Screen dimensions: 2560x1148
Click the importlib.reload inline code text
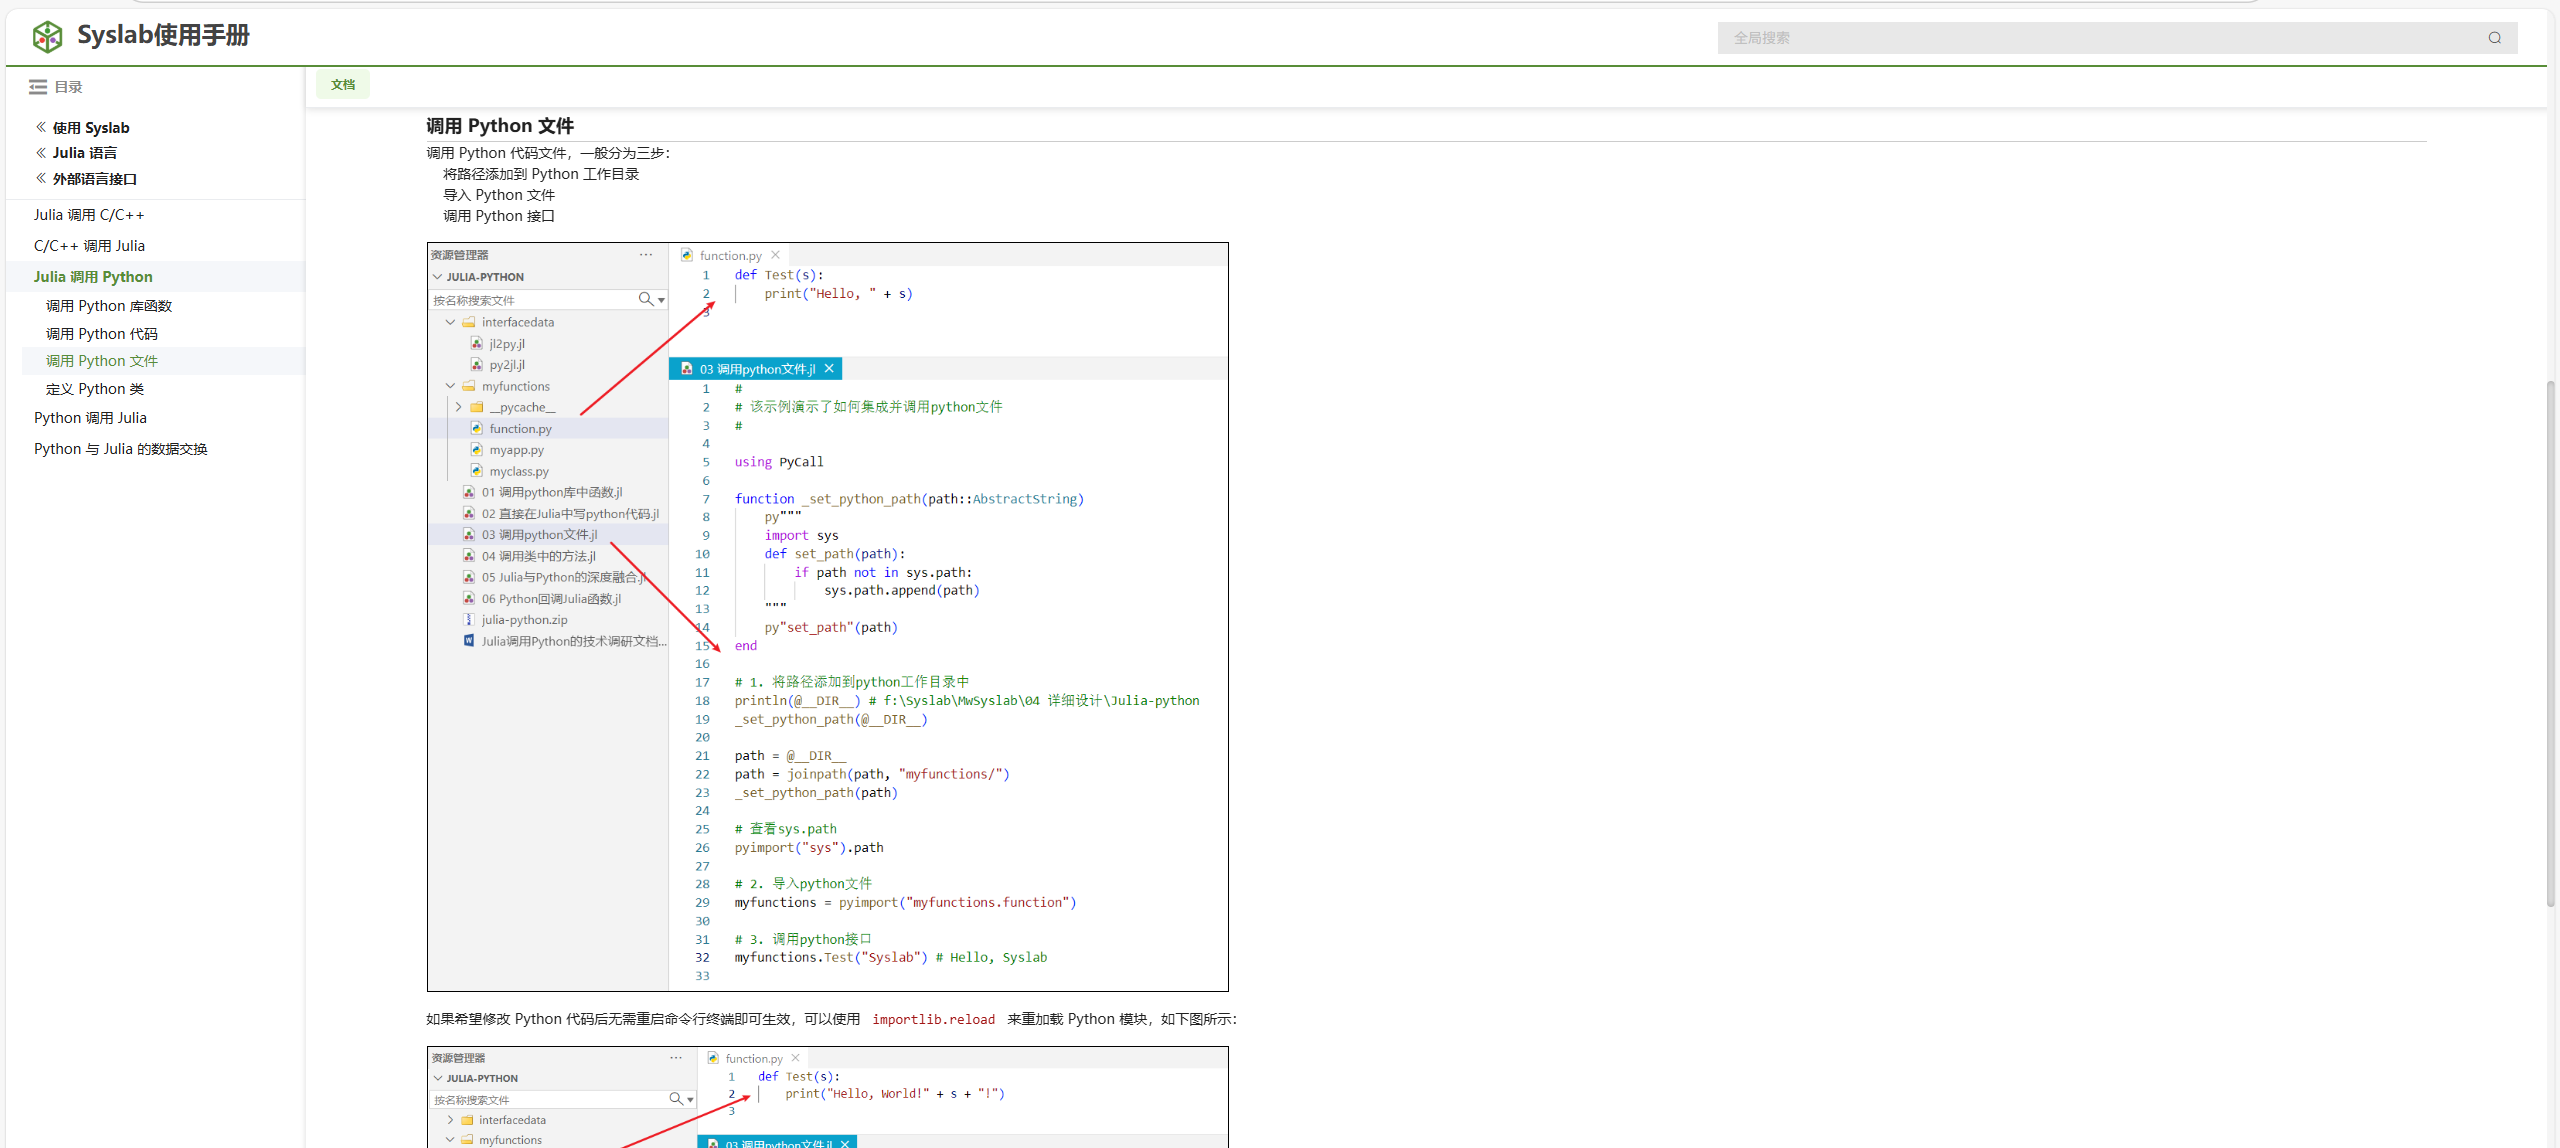point(933,1020)
